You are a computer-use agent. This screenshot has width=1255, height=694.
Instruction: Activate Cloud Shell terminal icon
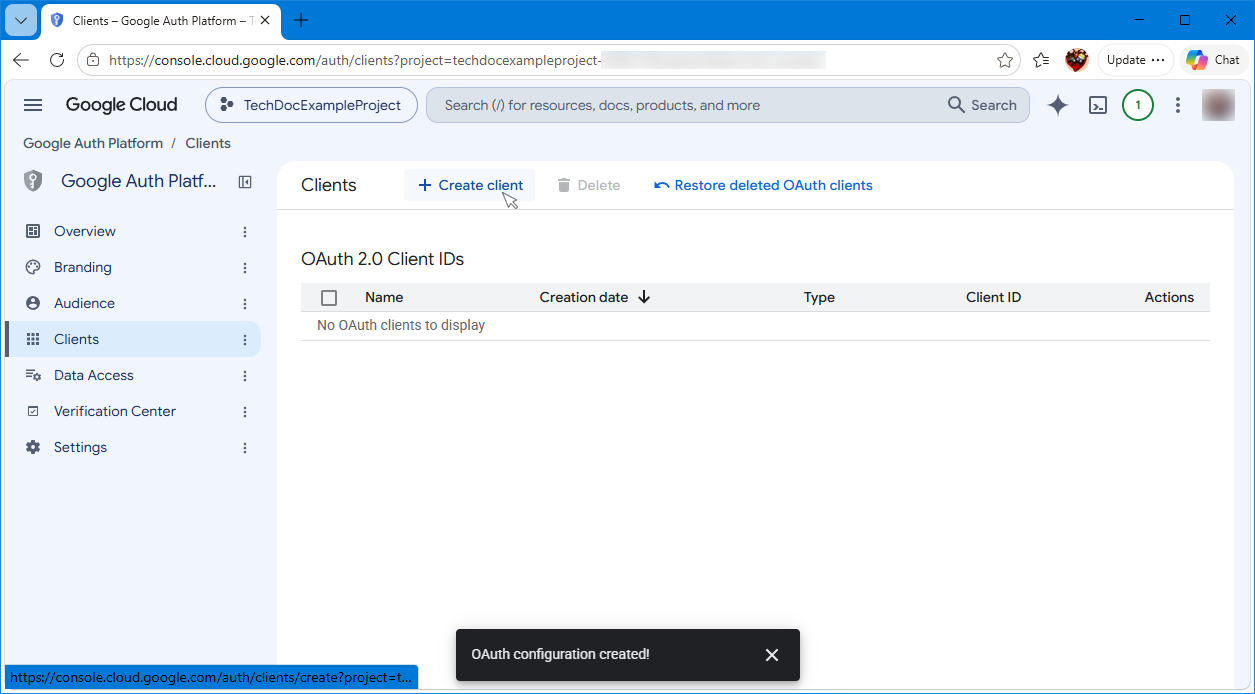1098,105
